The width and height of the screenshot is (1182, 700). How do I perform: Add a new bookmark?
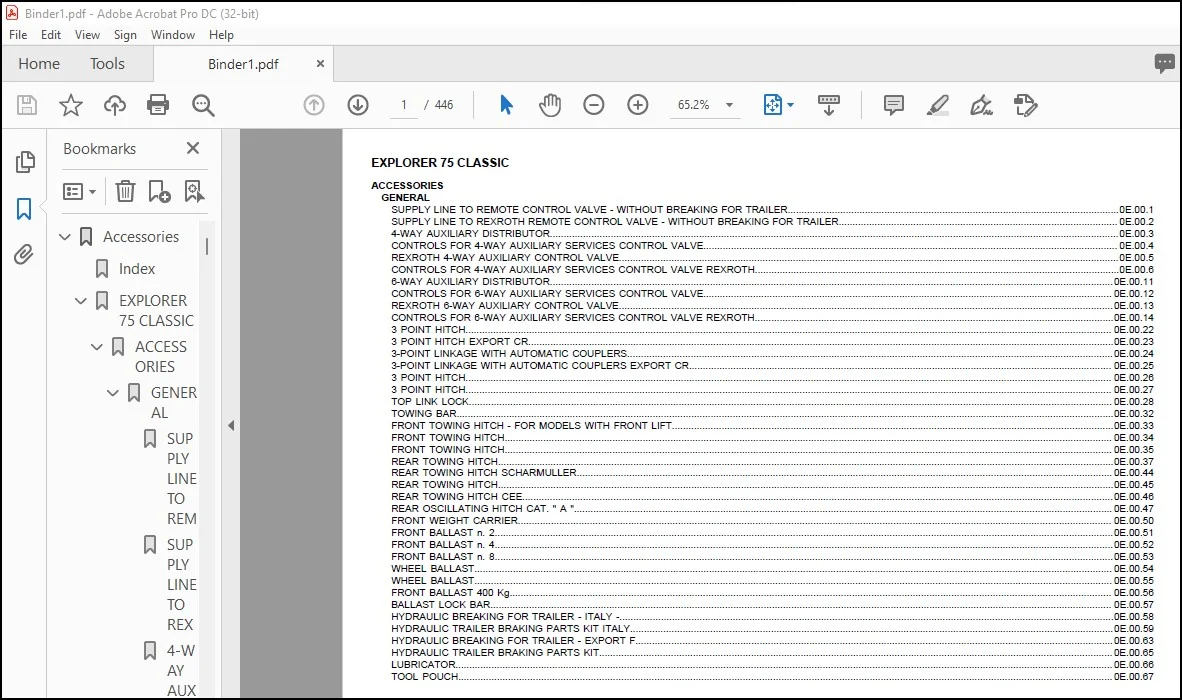coord(159,191)
